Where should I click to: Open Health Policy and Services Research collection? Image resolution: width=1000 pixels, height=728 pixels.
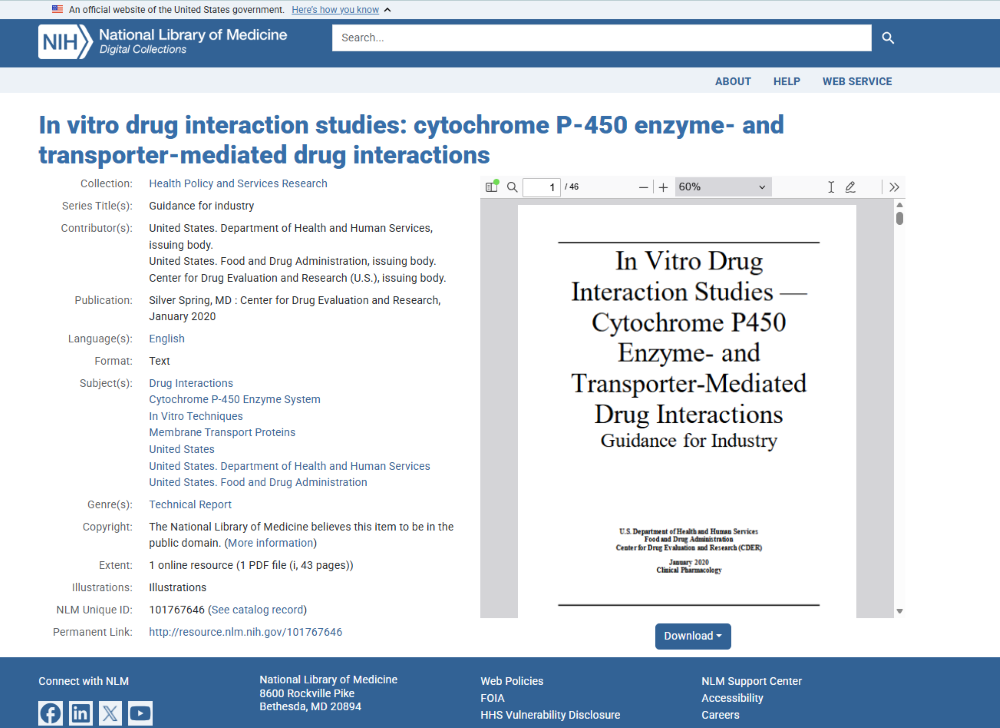coord(238,184)
